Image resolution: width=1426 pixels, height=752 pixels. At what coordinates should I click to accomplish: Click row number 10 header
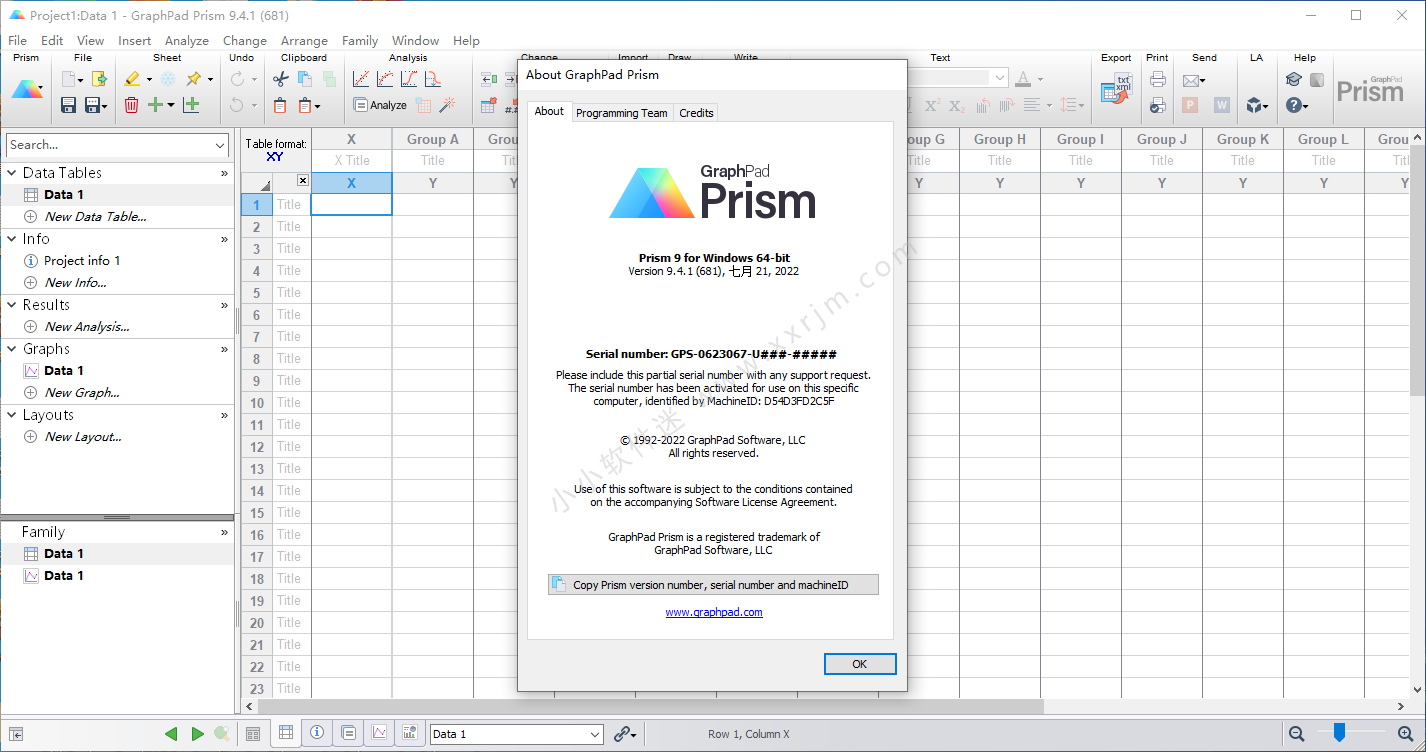257,403
